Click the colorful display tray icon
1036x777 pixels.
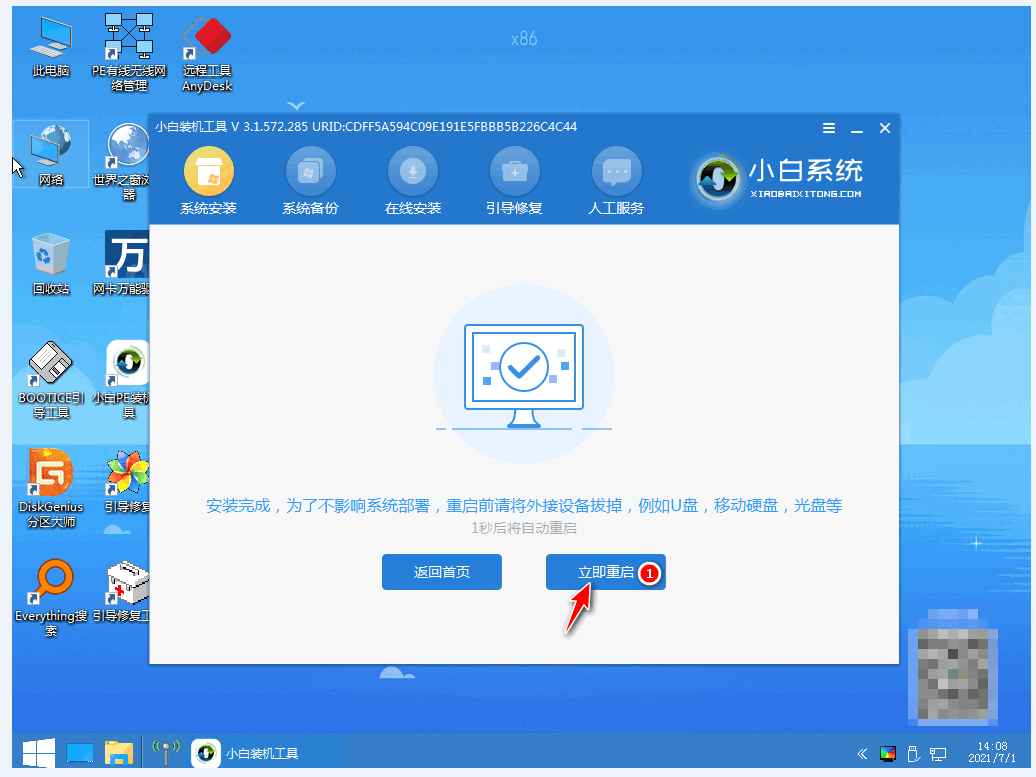click(x=888, y=753)
